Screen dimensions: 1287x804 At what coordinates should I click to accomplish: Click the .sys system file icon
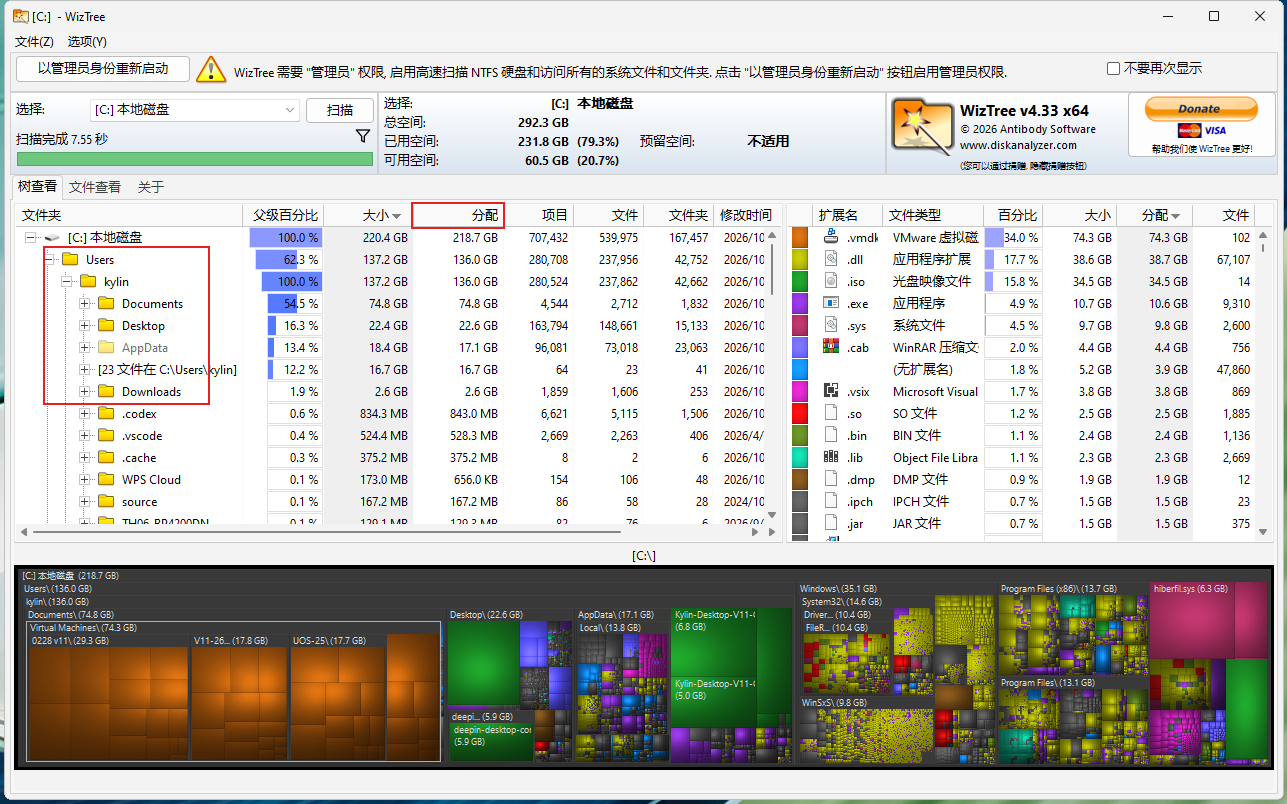830,325
